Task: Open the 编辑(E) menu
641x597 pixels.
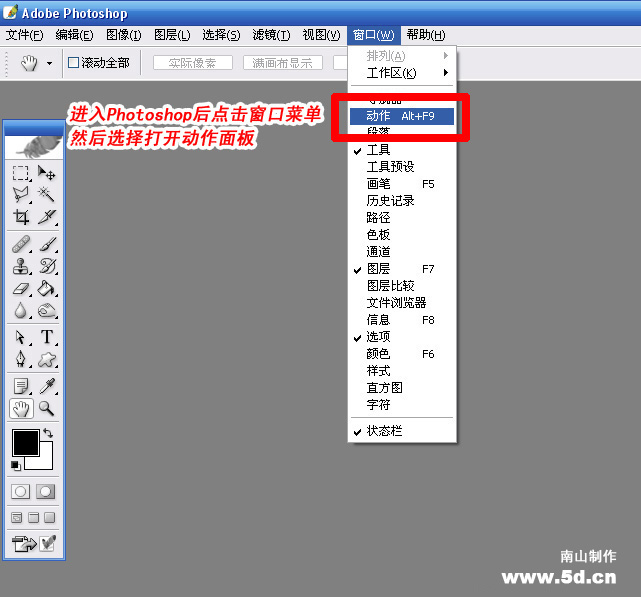Action: point(74,35)
